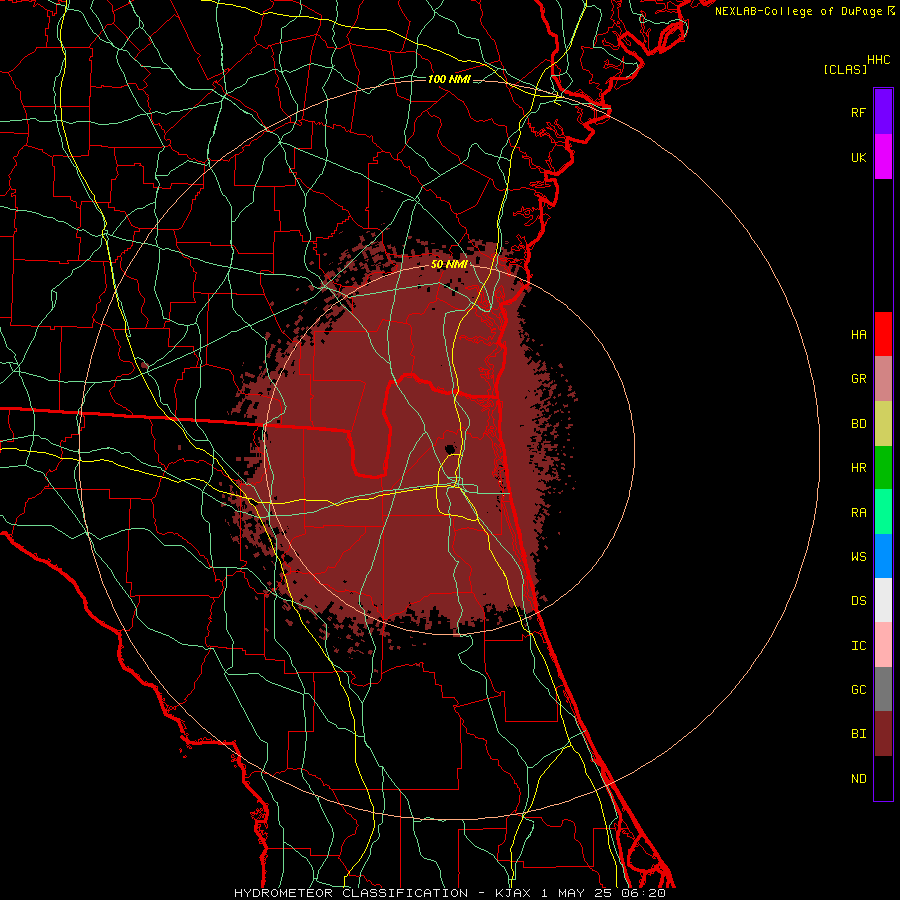Screen dimensions: 900x900
Task: Click the GC legend label
Action: (858, 690)
